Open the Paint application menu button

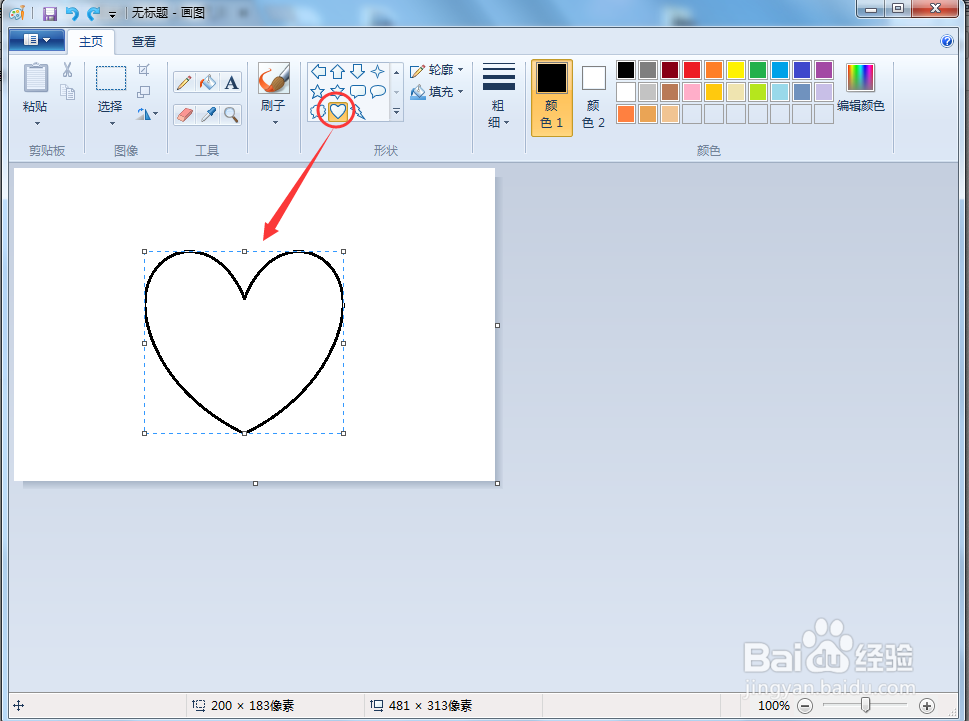click(x=36, y=40)
